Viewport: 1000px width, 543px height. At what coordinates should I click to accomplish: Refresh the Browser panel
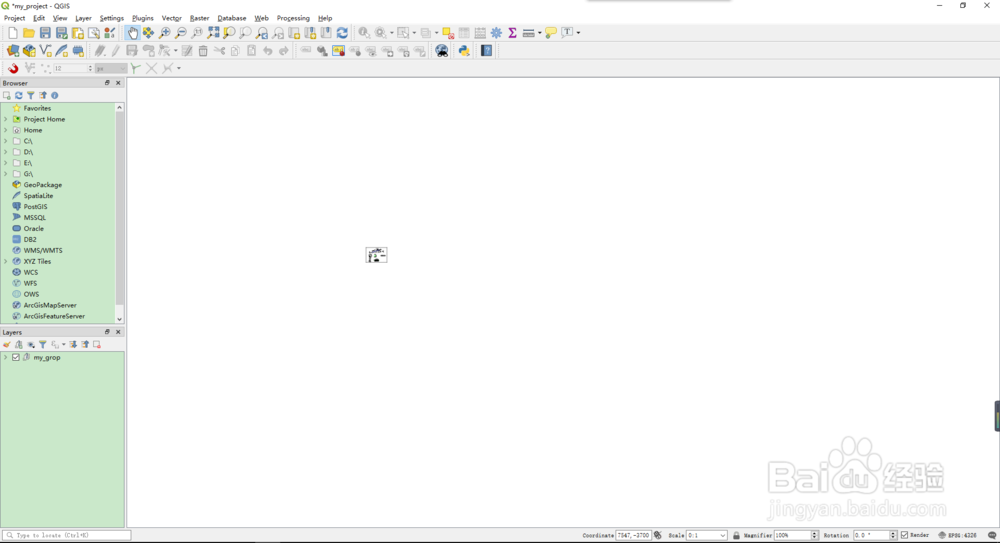coord(18,95)
